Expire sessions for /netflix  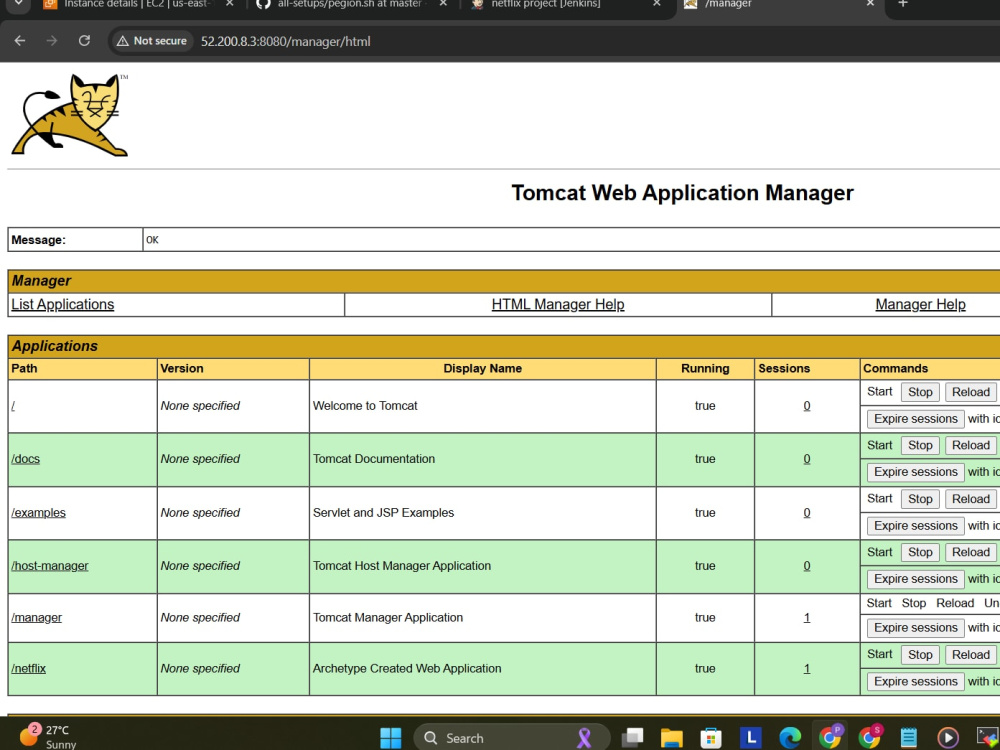coord(915,681)
